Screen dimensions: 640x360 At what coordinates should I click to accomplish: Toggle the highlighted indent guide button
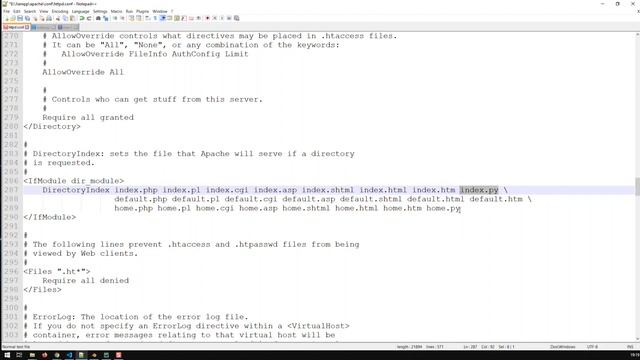tap(163, 18)
